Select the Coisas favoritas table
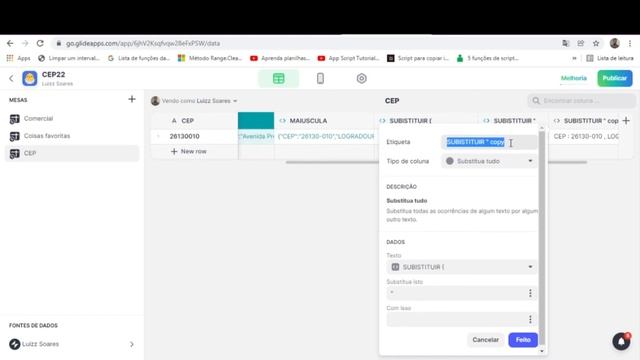 [72, 136]
